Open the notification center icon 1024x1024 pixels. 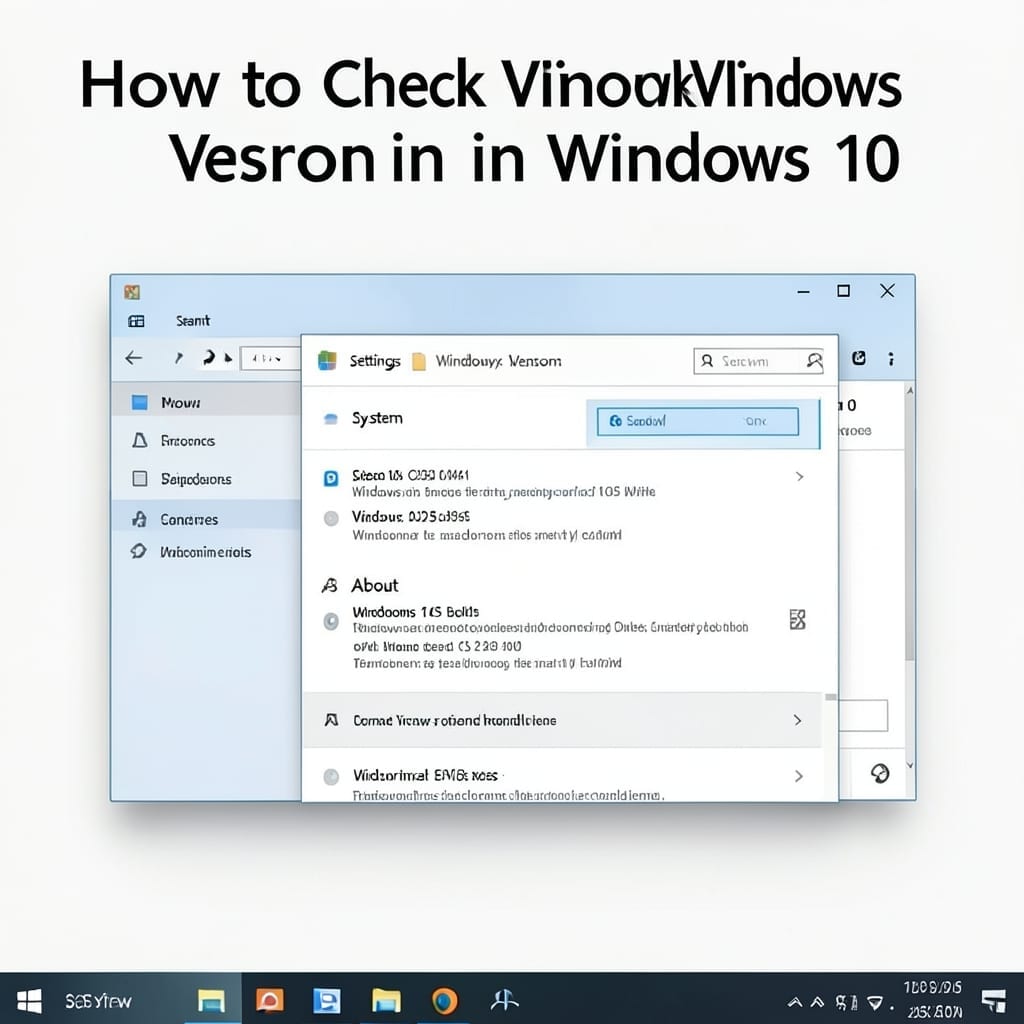[x=994, y=1000]
